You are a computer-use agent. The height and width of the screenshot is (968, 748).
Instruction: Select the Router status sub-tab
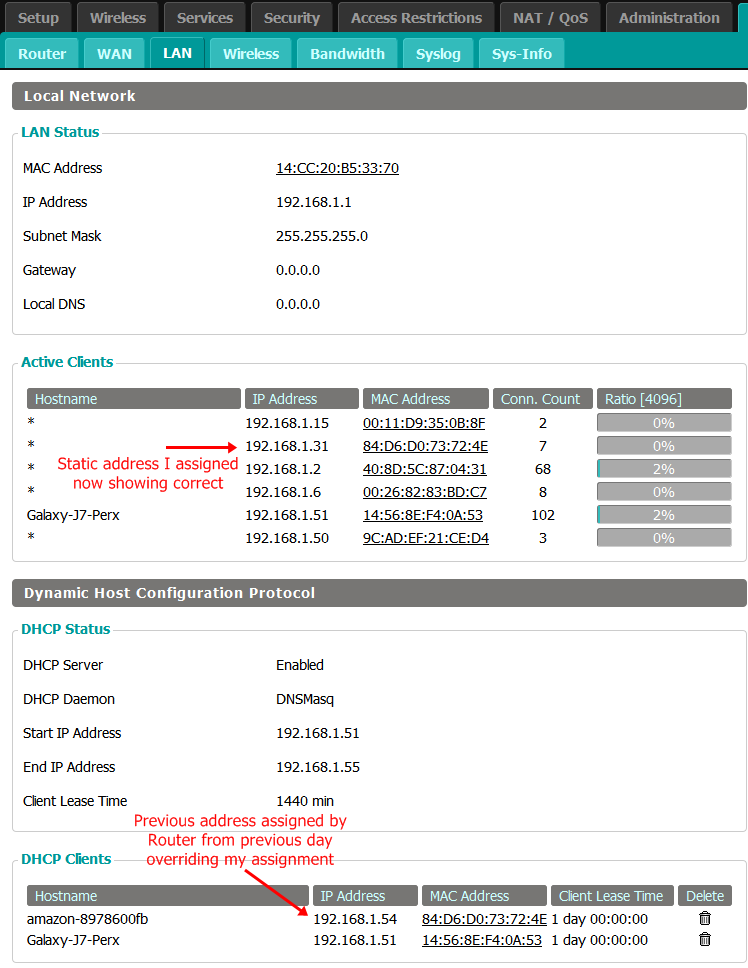pyautogui.click(x=42, y=54)
